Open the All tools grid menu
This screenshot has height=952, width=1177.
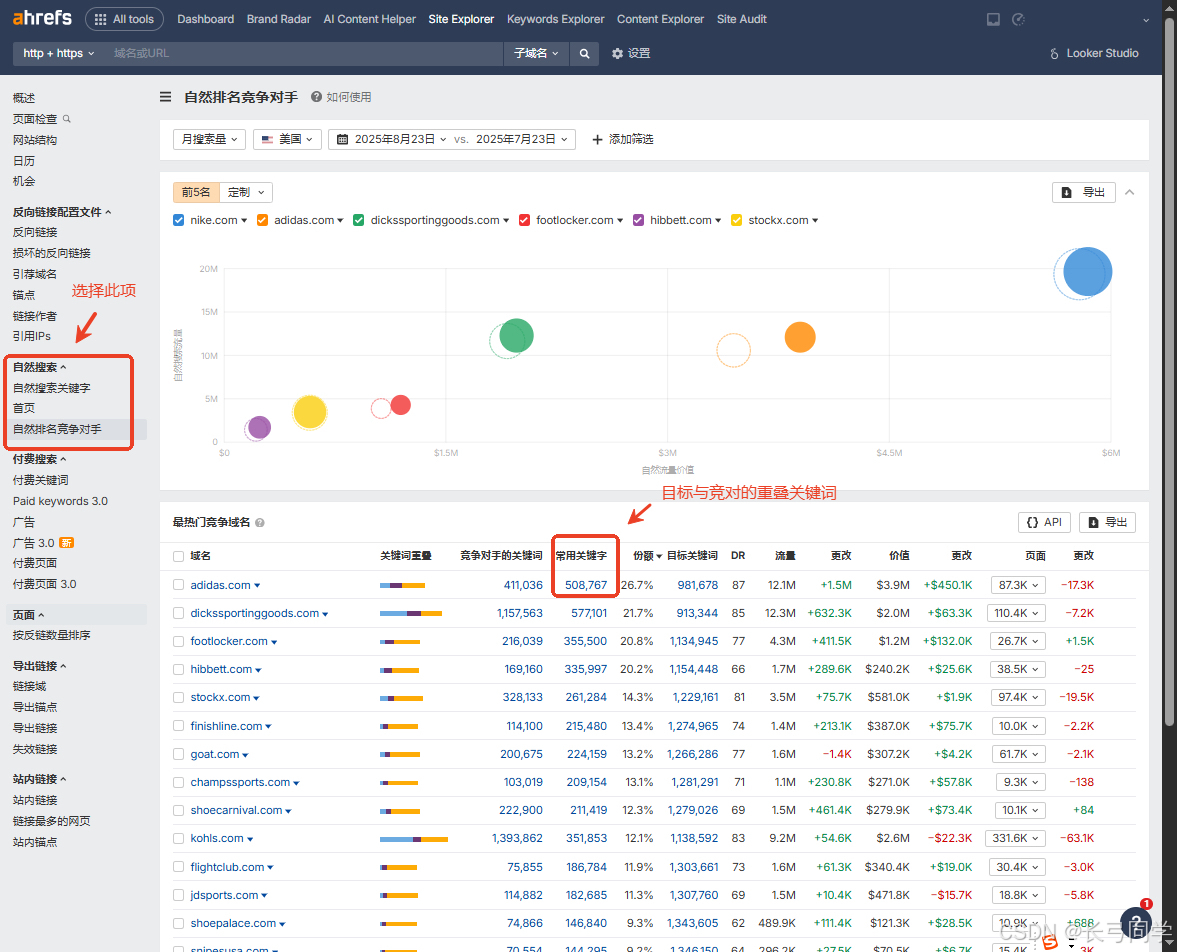click(125, 19)
